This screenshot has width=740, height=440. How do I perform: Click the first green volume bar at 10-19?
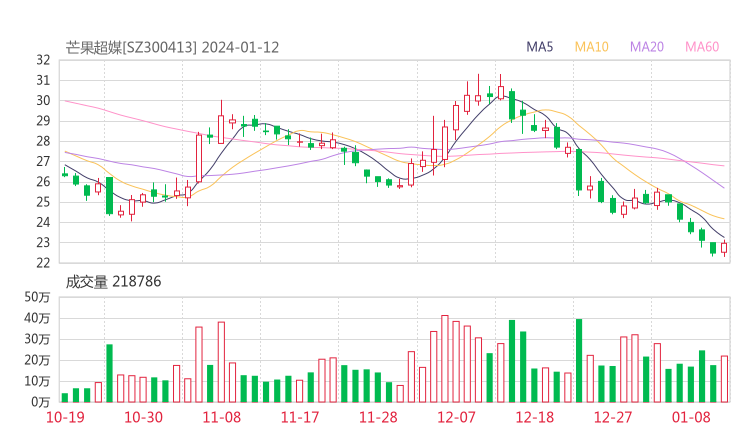coord(65,398)
